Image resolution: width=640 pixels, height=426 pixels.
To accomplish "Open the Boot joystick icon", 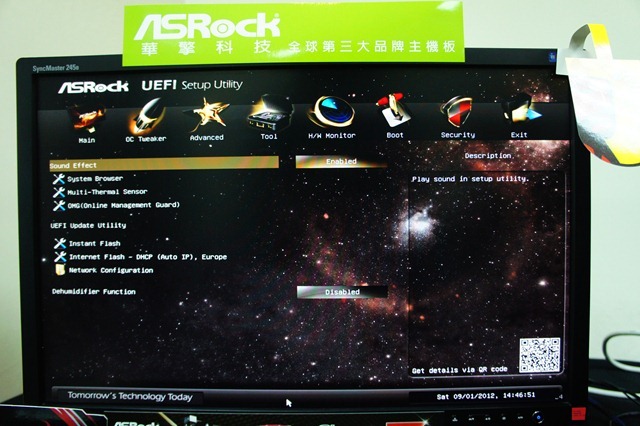I will (393, 111).
